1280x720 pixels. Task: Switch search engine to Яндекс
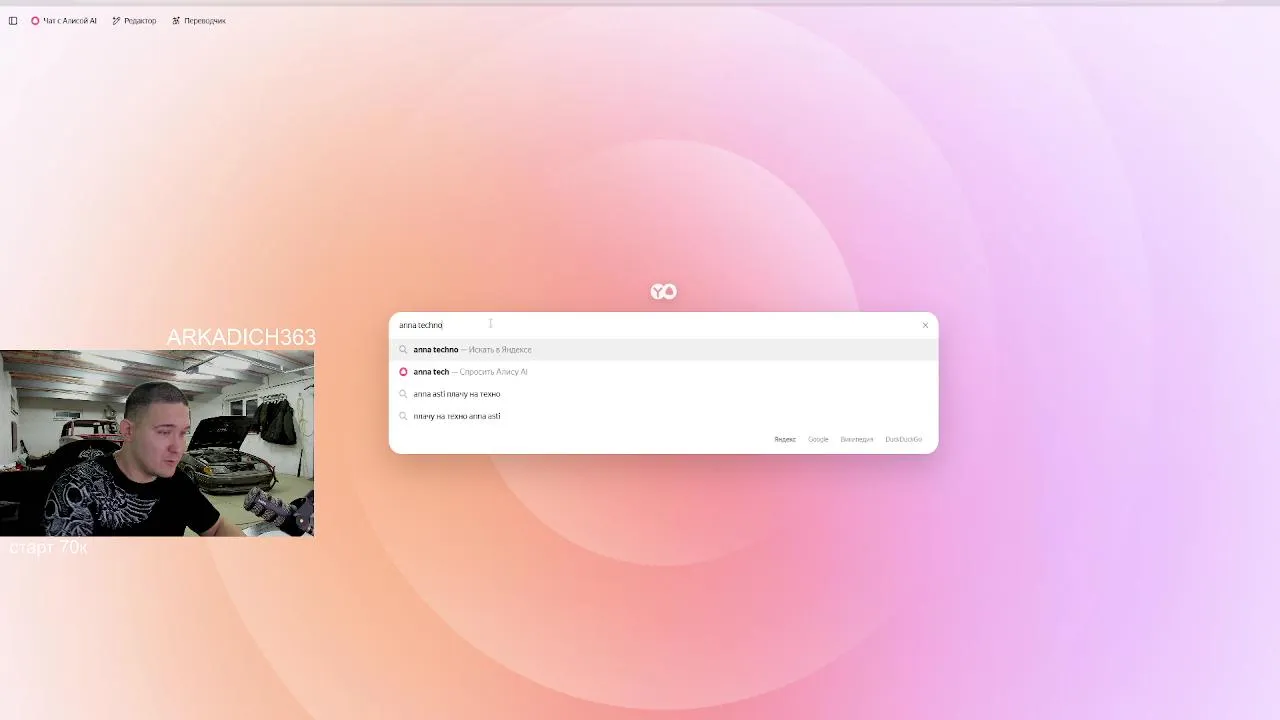pyautogui.click(x=785, y=439)
